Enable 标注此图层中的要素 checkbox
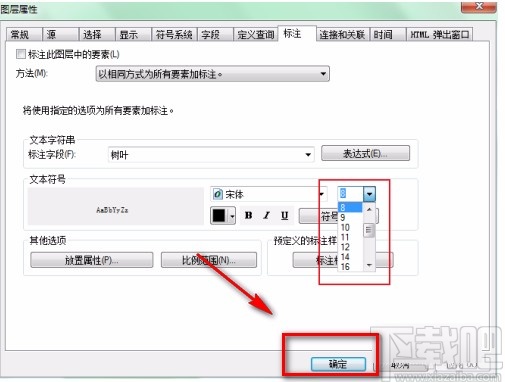 pos(21,54)
